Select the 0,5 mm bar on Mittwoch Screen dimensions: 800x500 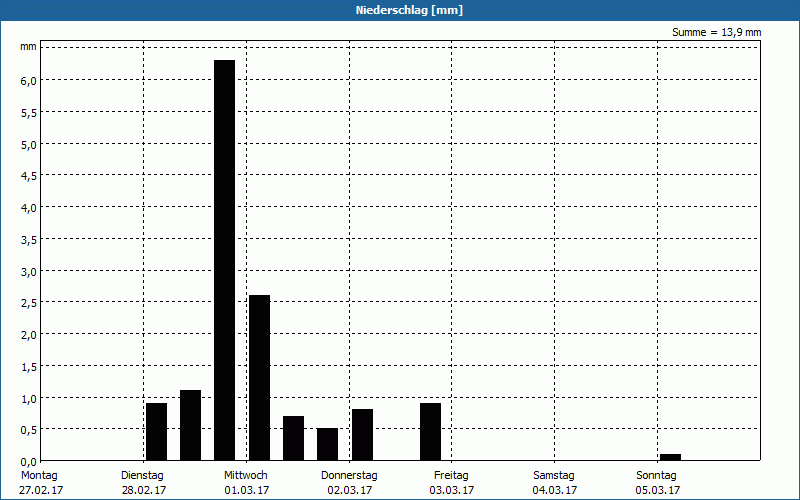coord(328,444)
